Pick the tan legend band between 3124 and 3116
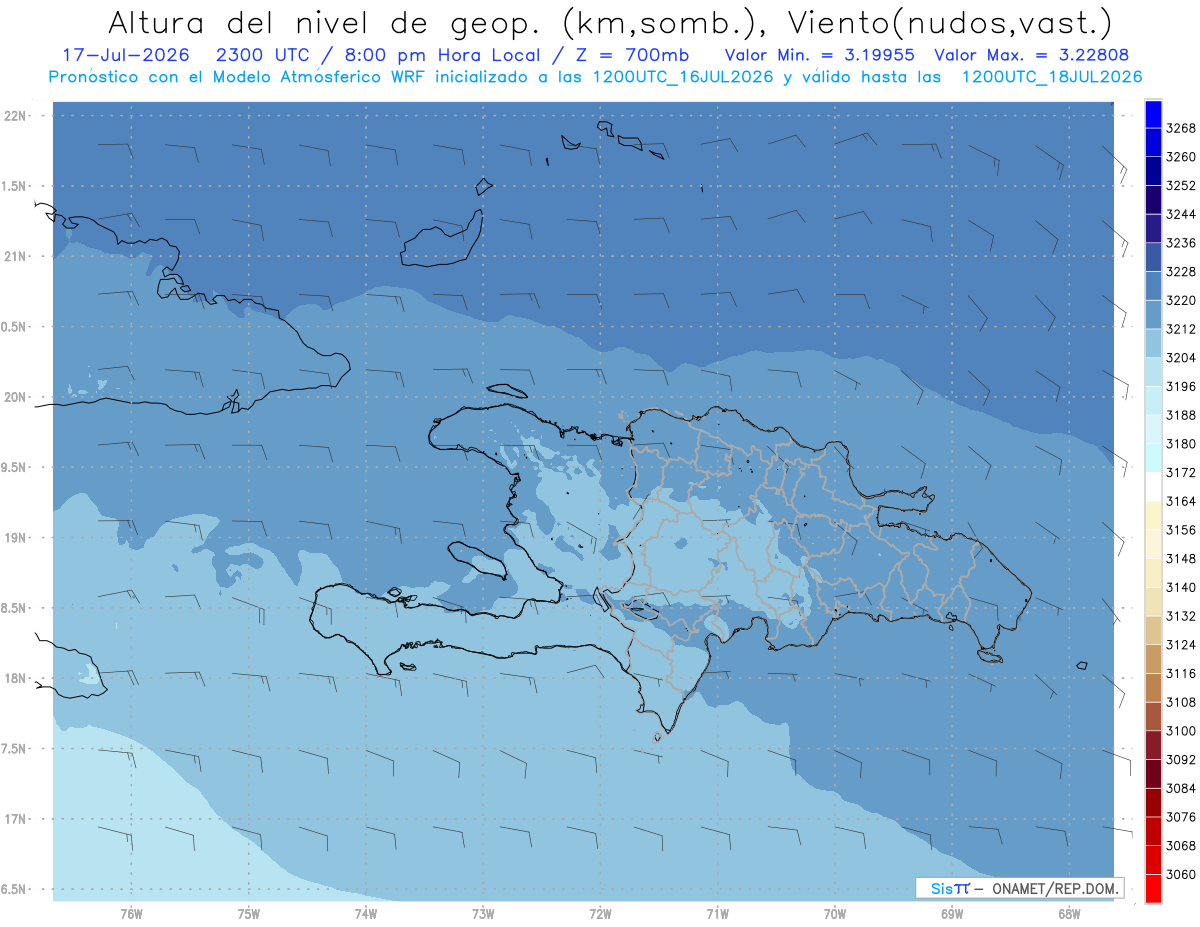Screen dimensions: 1200x927 tap(1153, 659)
